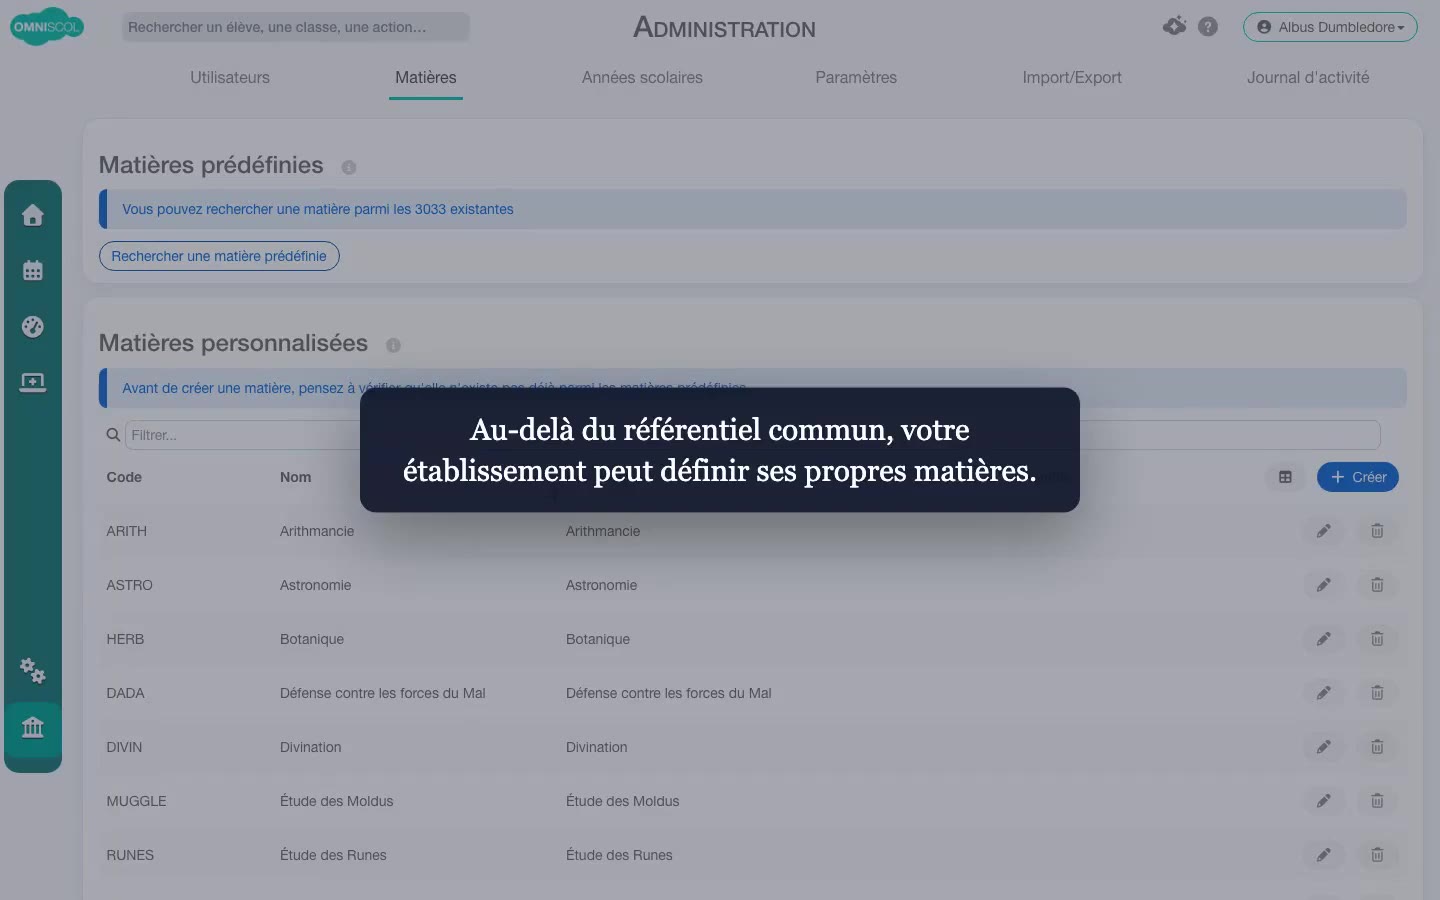This screenshot has width=1440, height=900.
Task: Sort by the Nom column header
Action: pyautogui.click(x=295, y=477)
